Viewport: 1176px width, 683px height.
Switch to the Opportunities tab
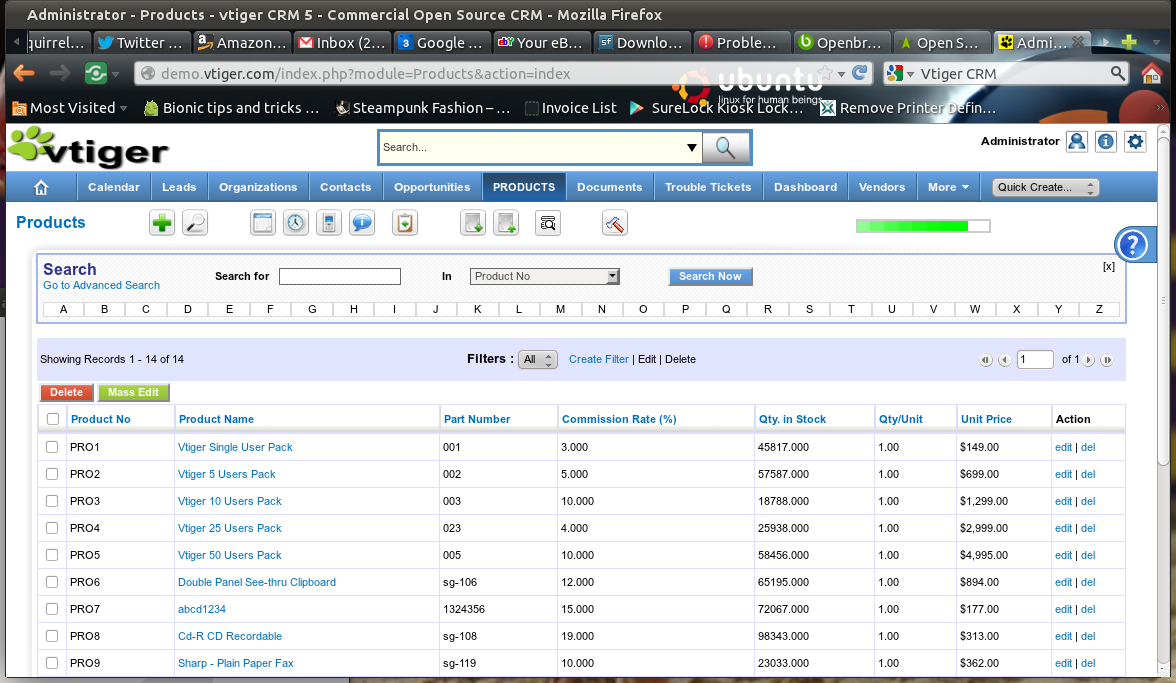pyautogui.click(x=432, y=187)
